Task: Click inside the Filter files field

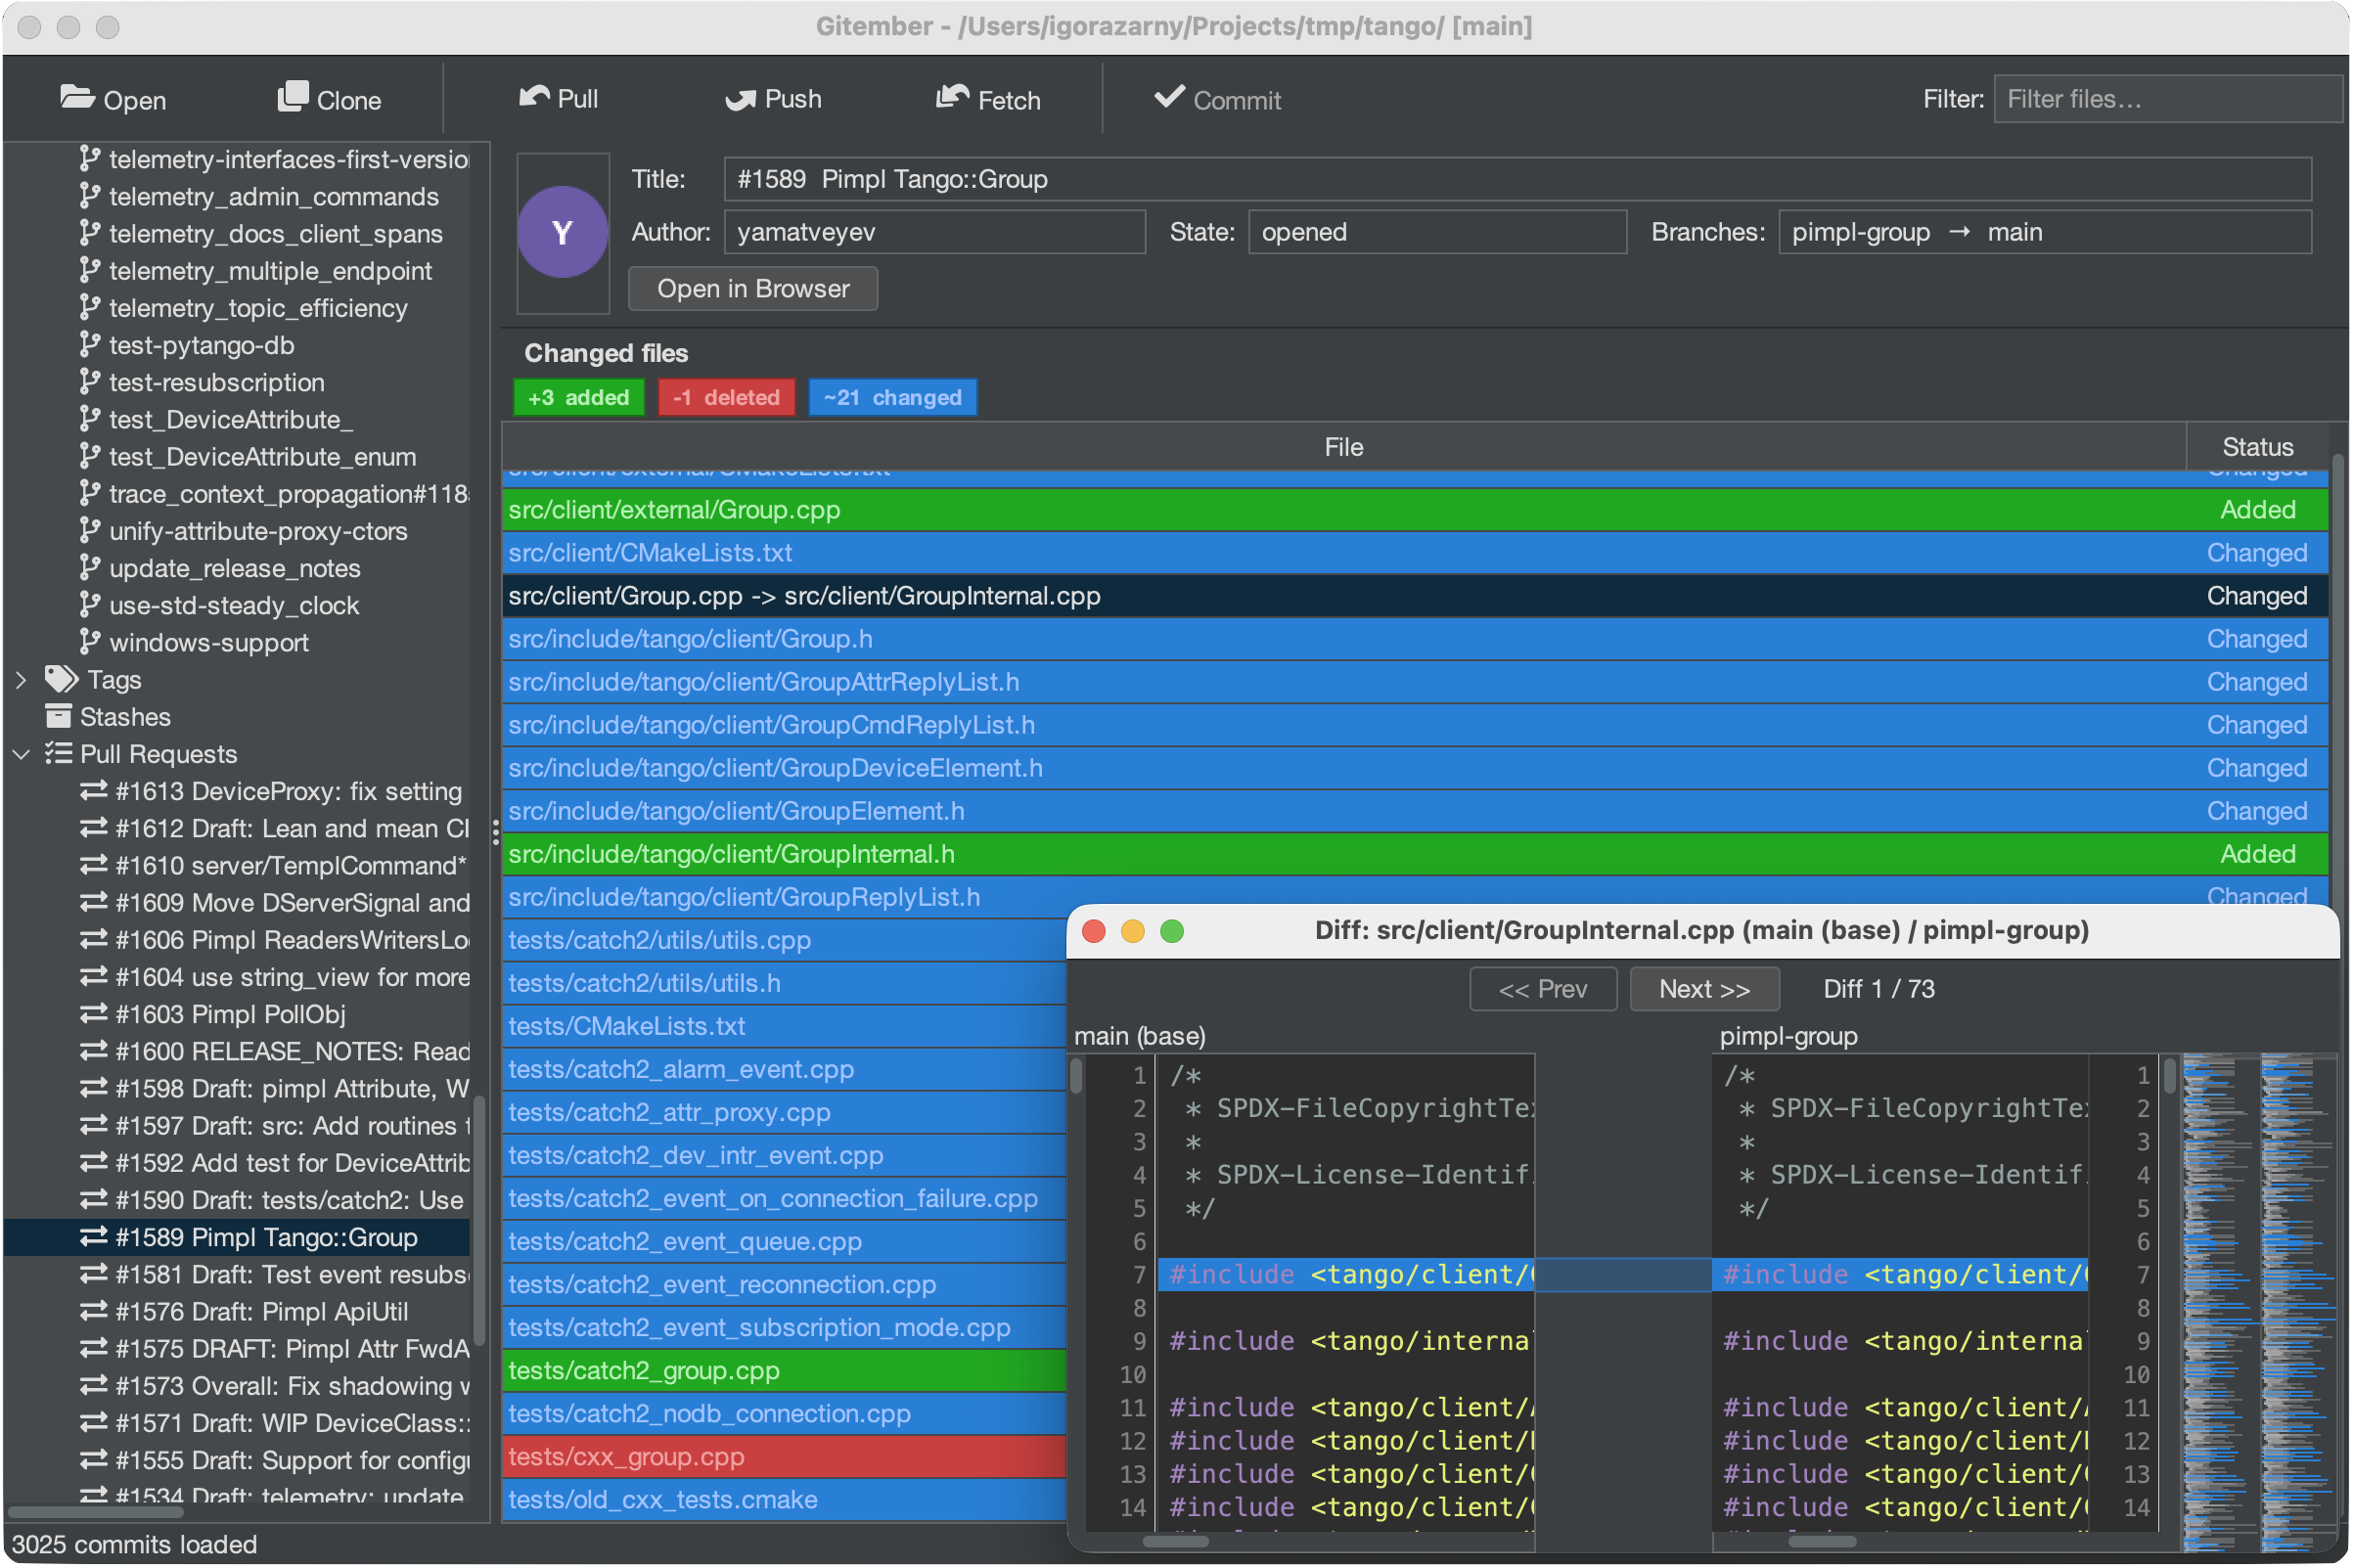Action: 2167,98
